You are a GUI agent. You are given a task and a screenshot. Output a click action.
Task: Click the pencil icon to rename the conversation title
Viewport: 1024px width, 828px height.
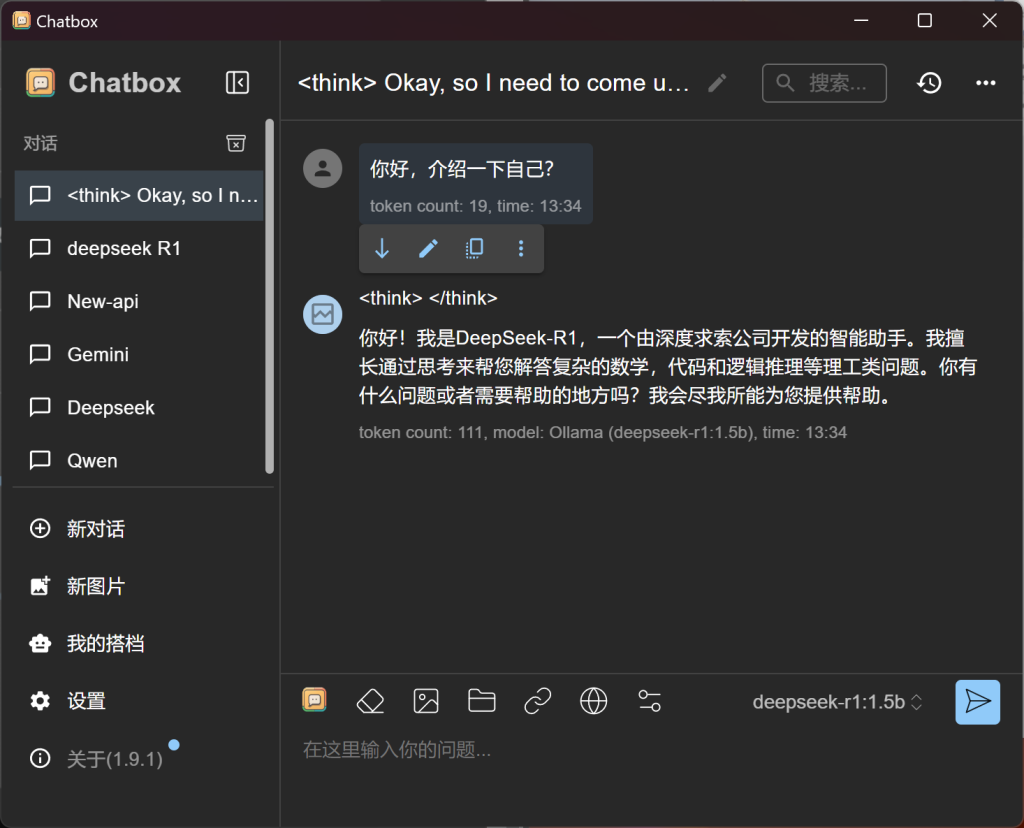[x=717, y=83]
